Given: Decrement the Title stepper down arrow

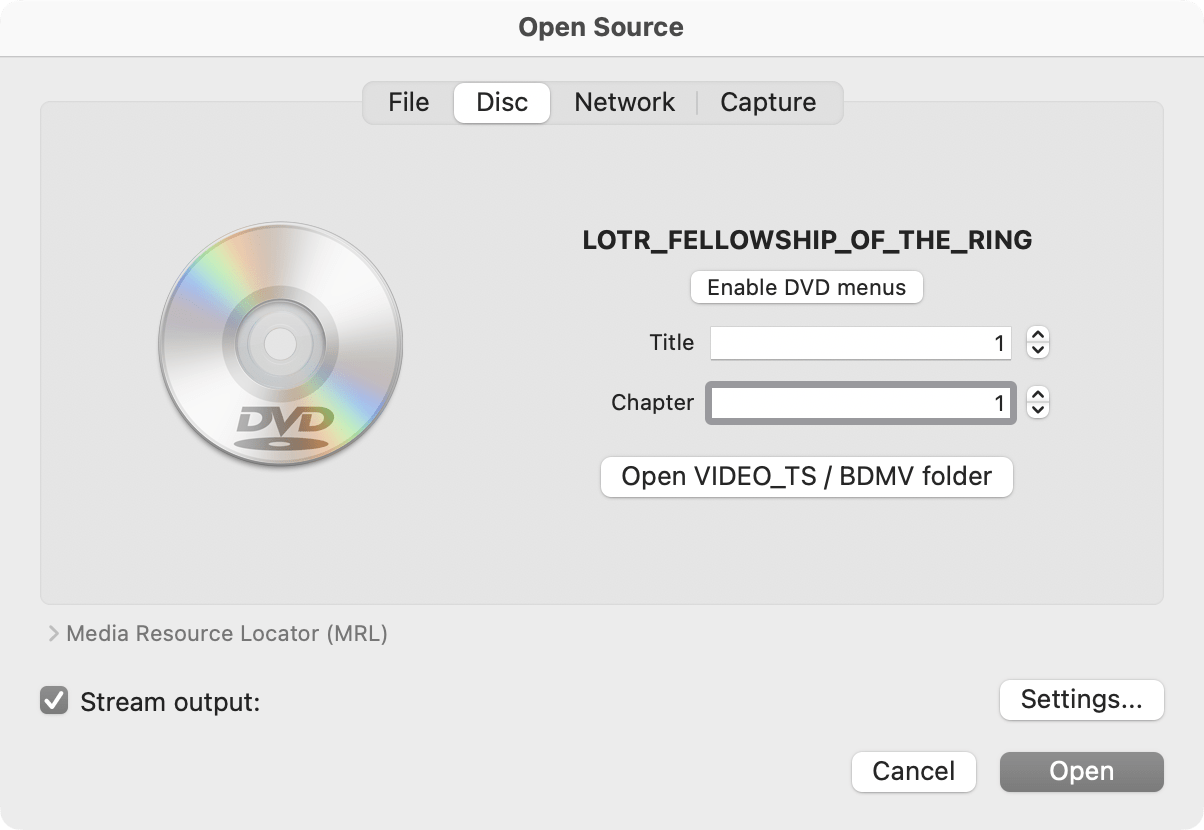Looking at the screenshot, I should click(1038, 350).
